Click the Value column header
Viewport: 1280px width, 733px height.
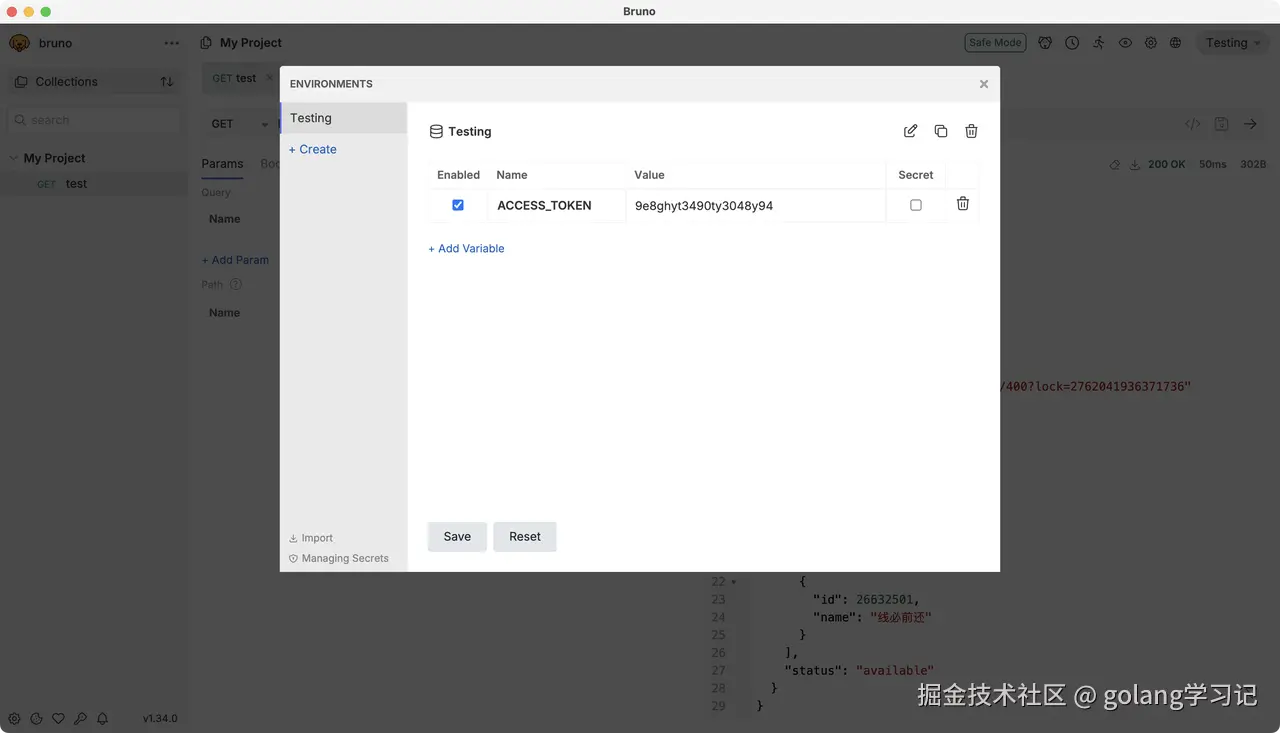point(649,175)
